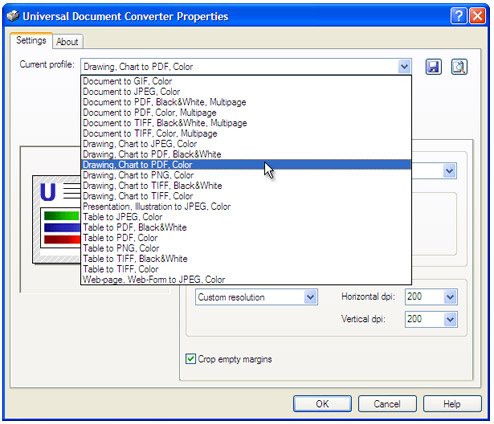
Task: Click the title bar question mark help button
Action: coord(458,16)
